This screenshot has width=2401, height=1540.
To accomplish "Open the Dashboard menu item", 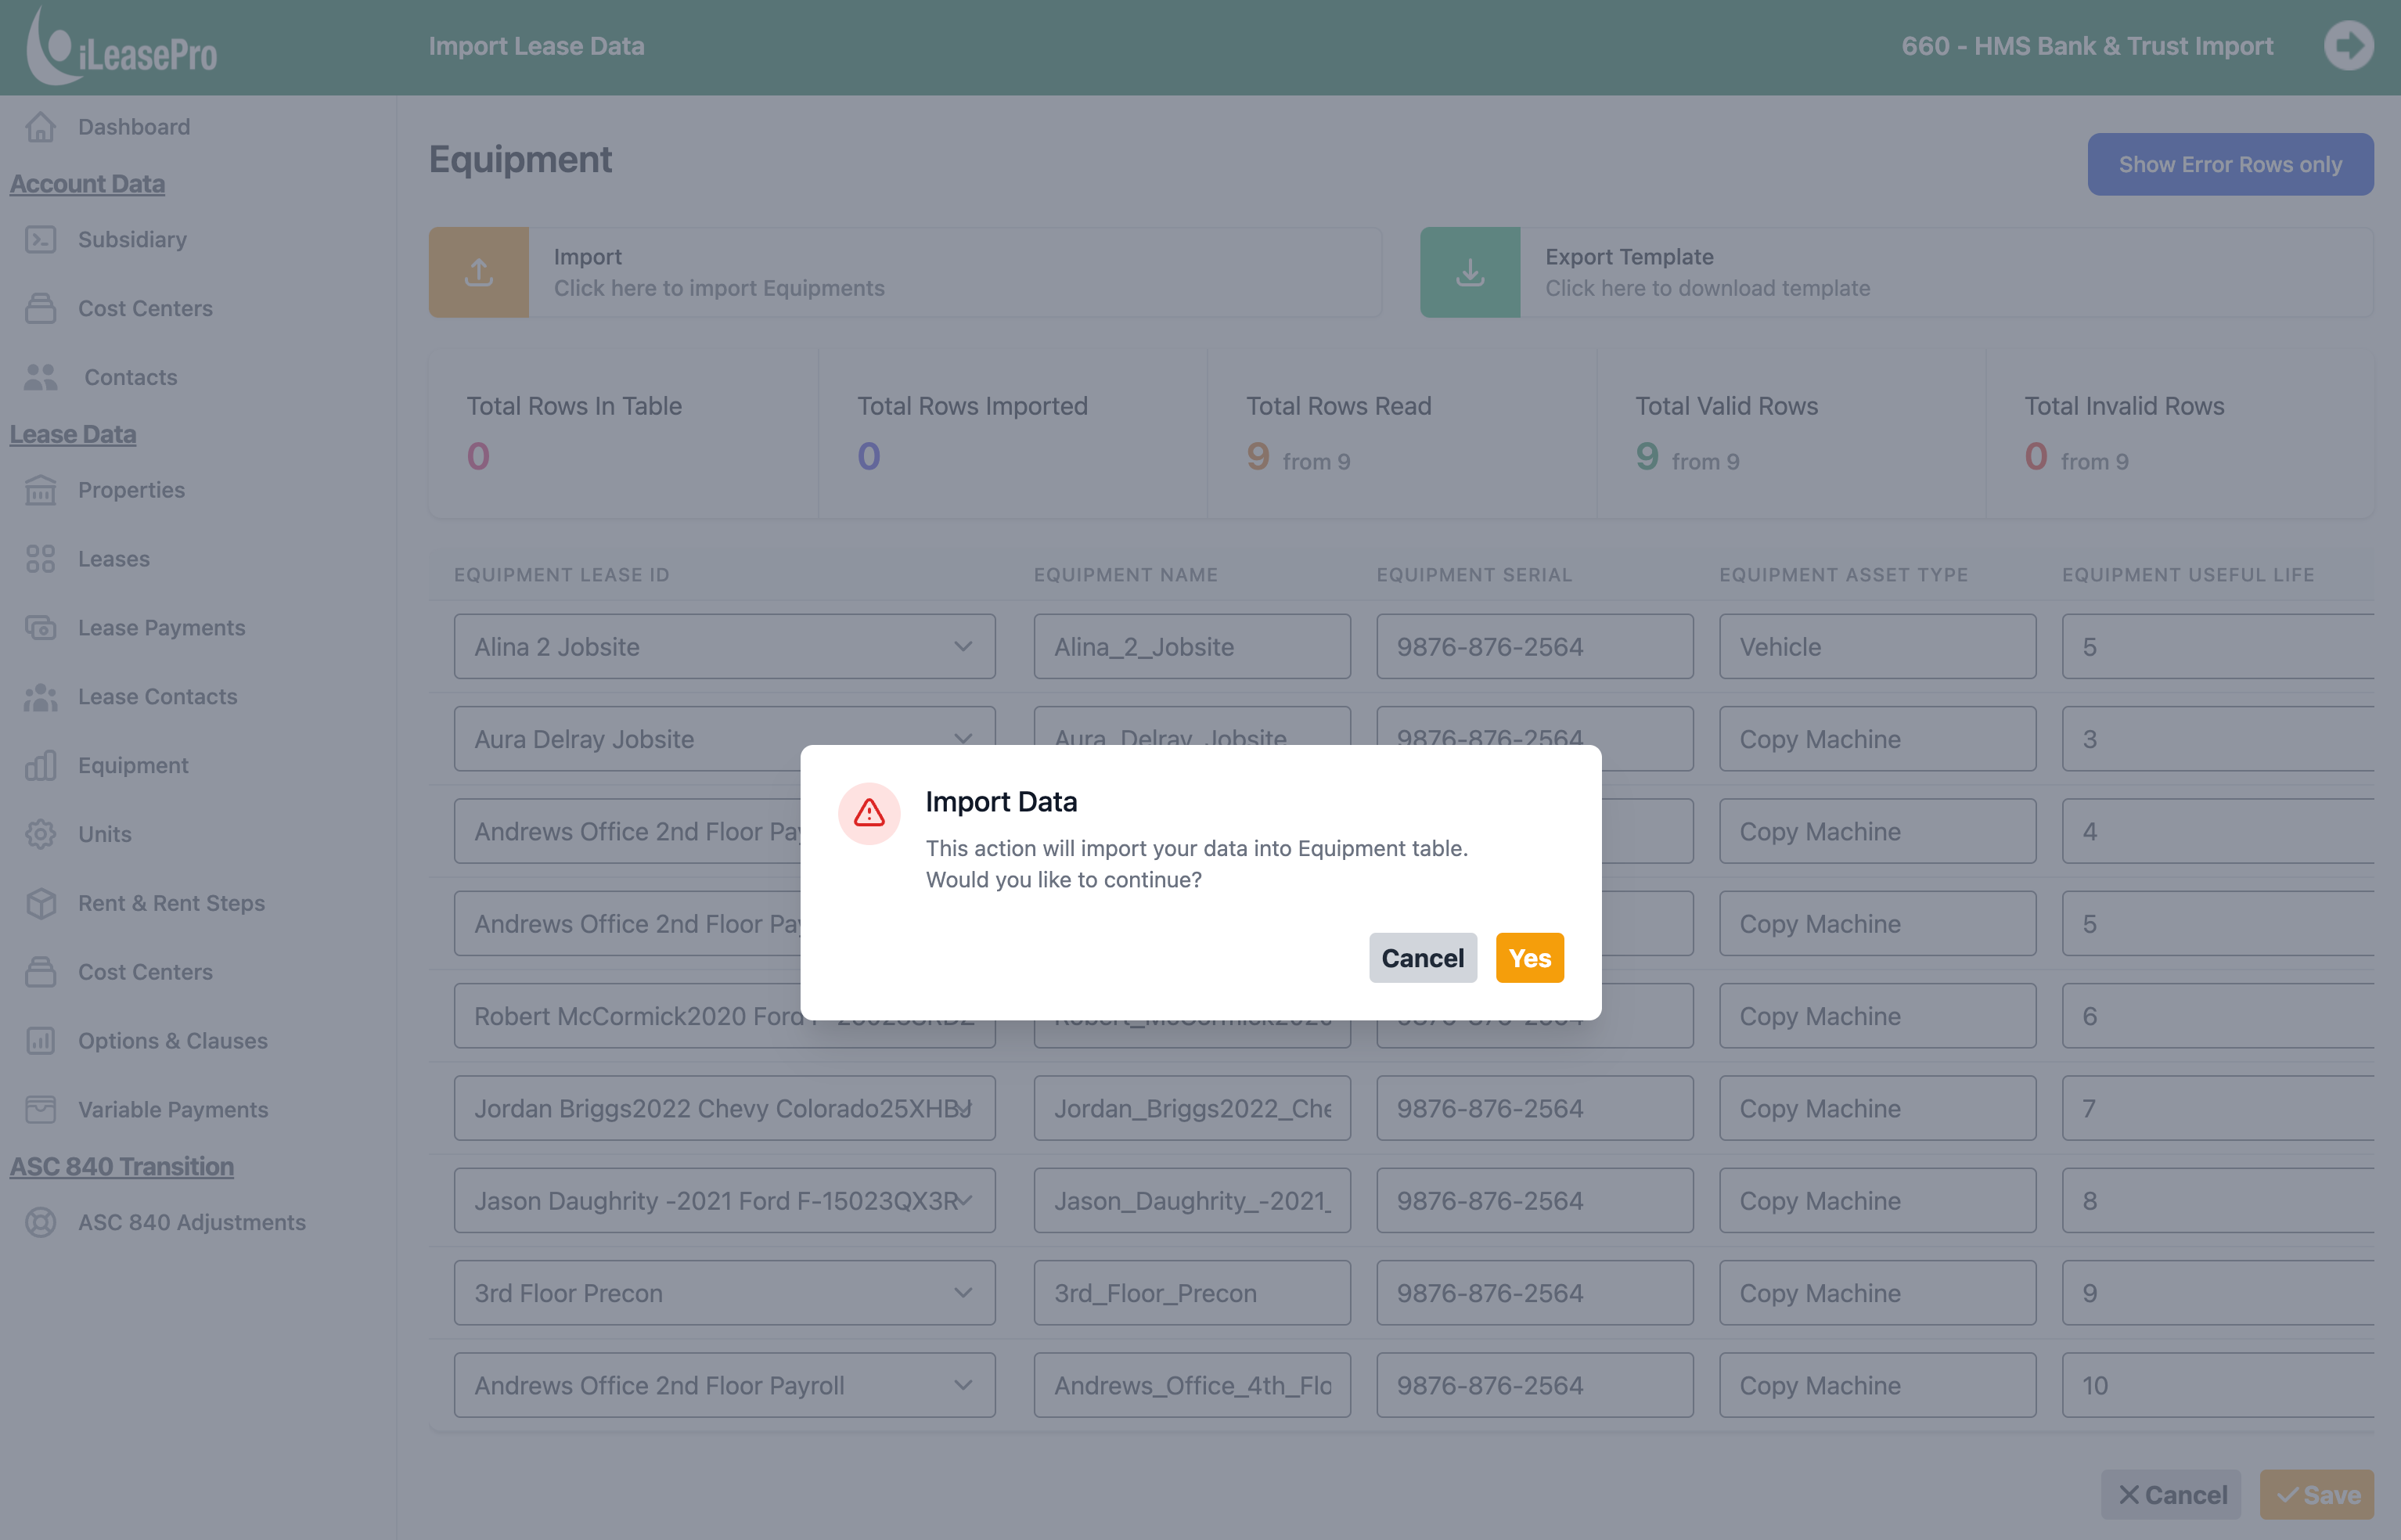I will (x=134, y=127).
